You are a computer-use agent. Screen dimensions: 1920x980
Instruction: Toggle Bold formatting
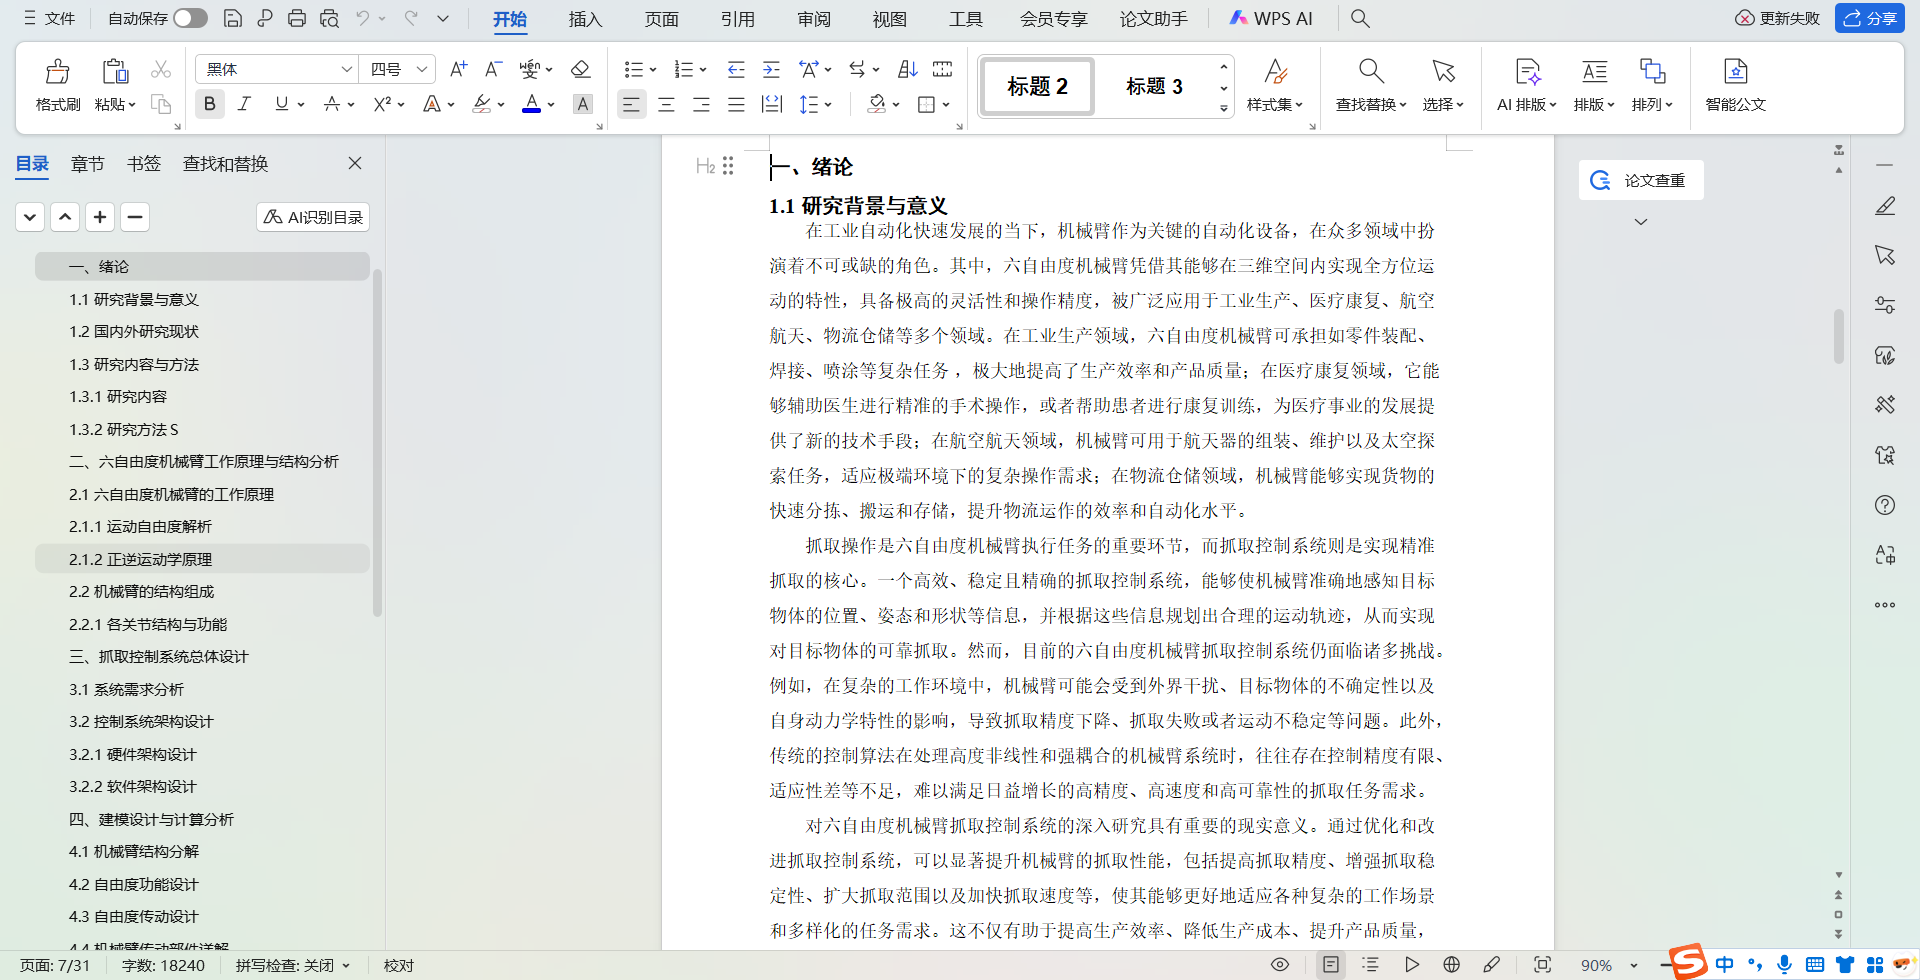[209, 104]
